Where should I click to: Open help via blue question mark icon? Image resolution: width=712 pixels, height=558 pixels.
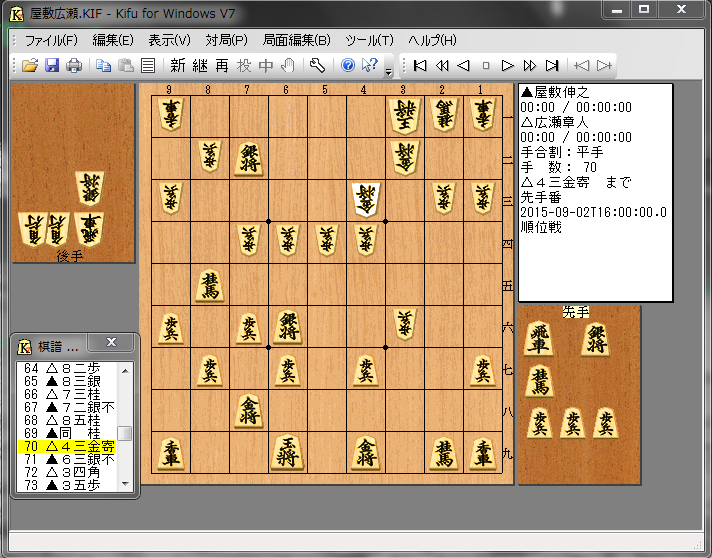pyautogui.click(x=348, y=65)
